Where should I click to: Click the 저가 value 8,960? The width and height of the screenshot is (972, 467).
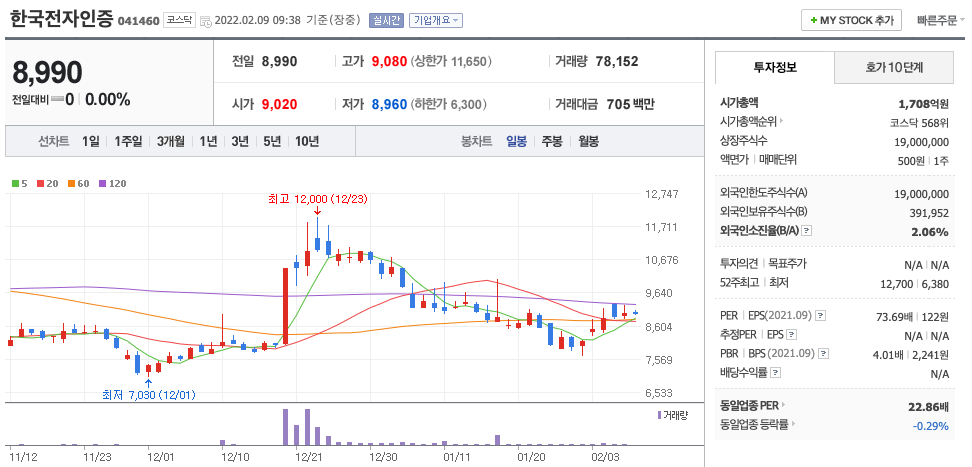click(389, 104)
